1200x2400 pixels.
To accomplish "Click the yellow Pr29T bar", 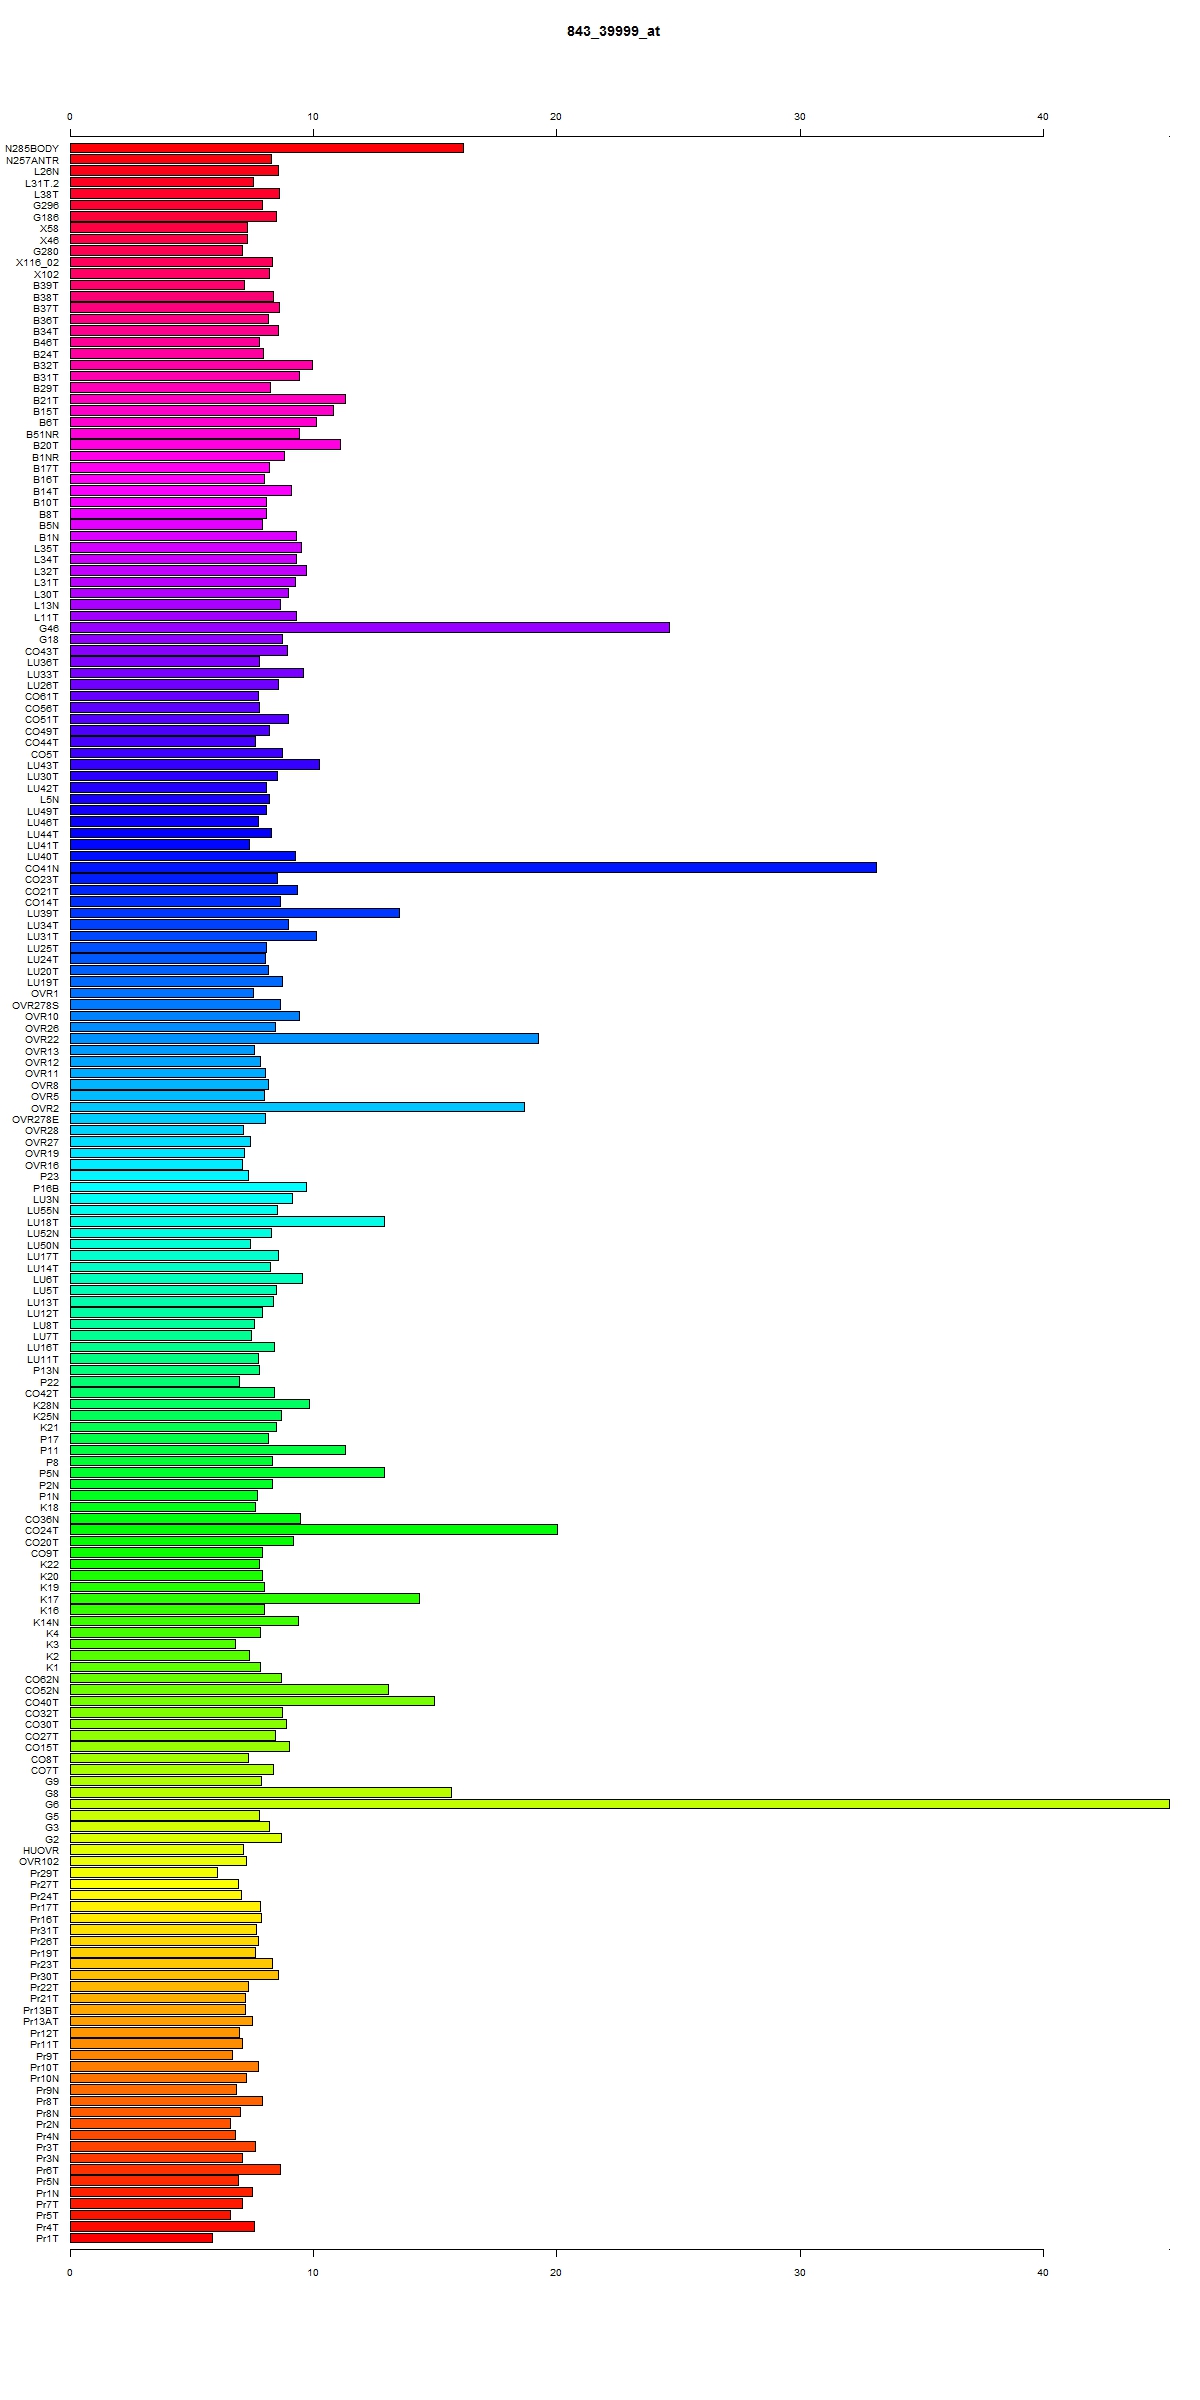I will pos(143,1873).
